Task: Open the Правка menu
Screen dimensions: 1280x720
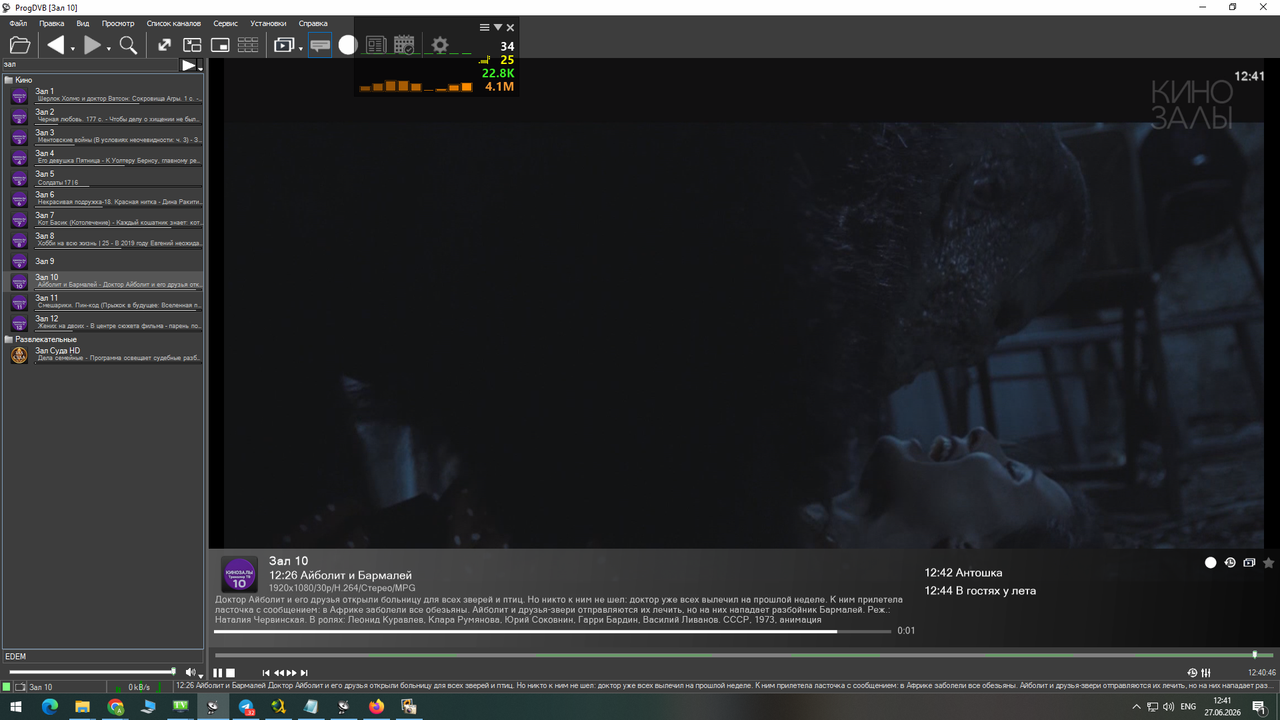Action: (x=52, y=23)
